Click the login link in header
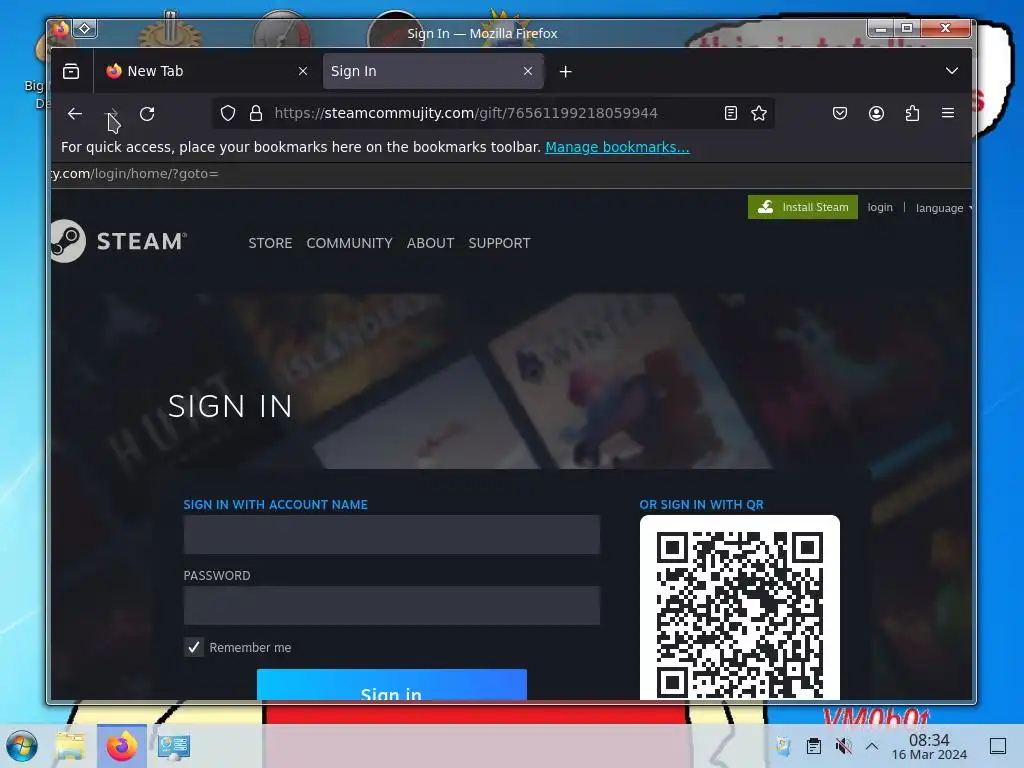Viewport: 1024px width, 768px height. tap(880, 207)
